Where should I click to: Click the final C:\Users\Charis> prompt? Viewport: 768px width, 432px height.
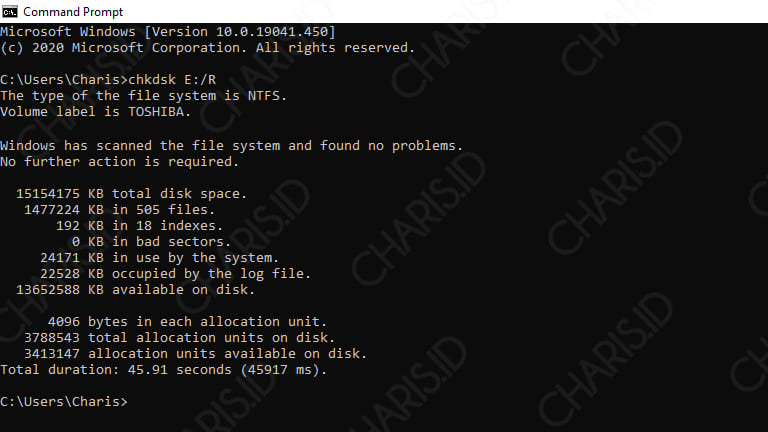tap(64, 402)
